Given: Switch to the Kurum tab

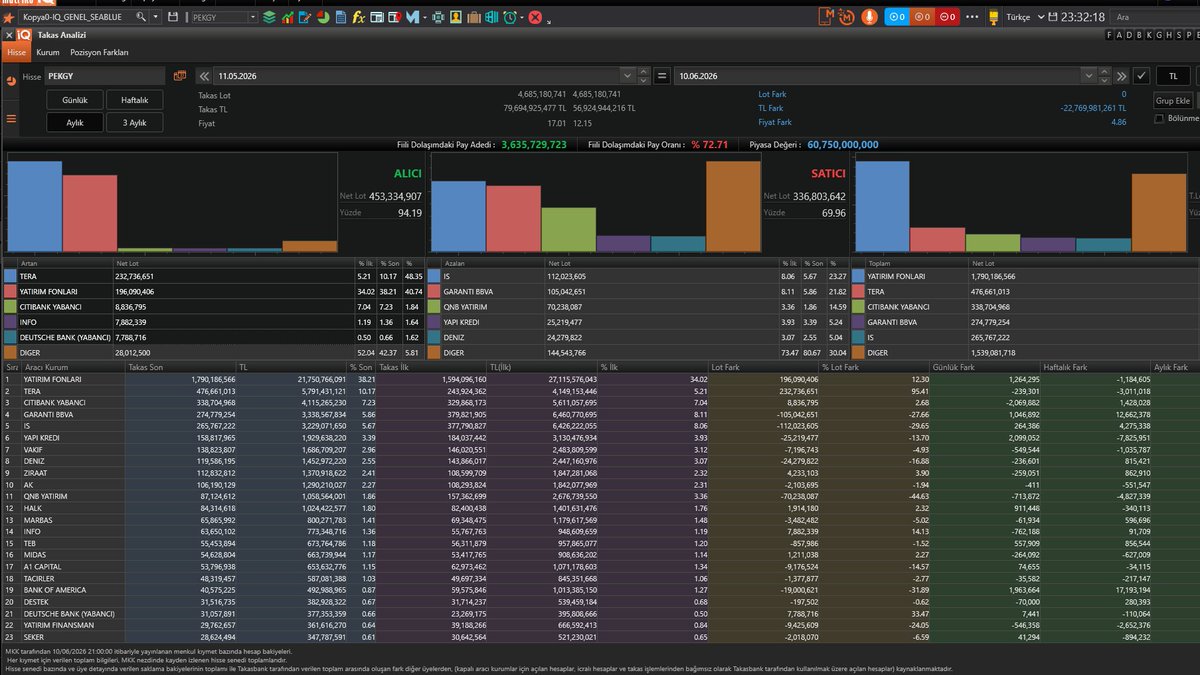Looking at the screenshot, I should (48, 52).
